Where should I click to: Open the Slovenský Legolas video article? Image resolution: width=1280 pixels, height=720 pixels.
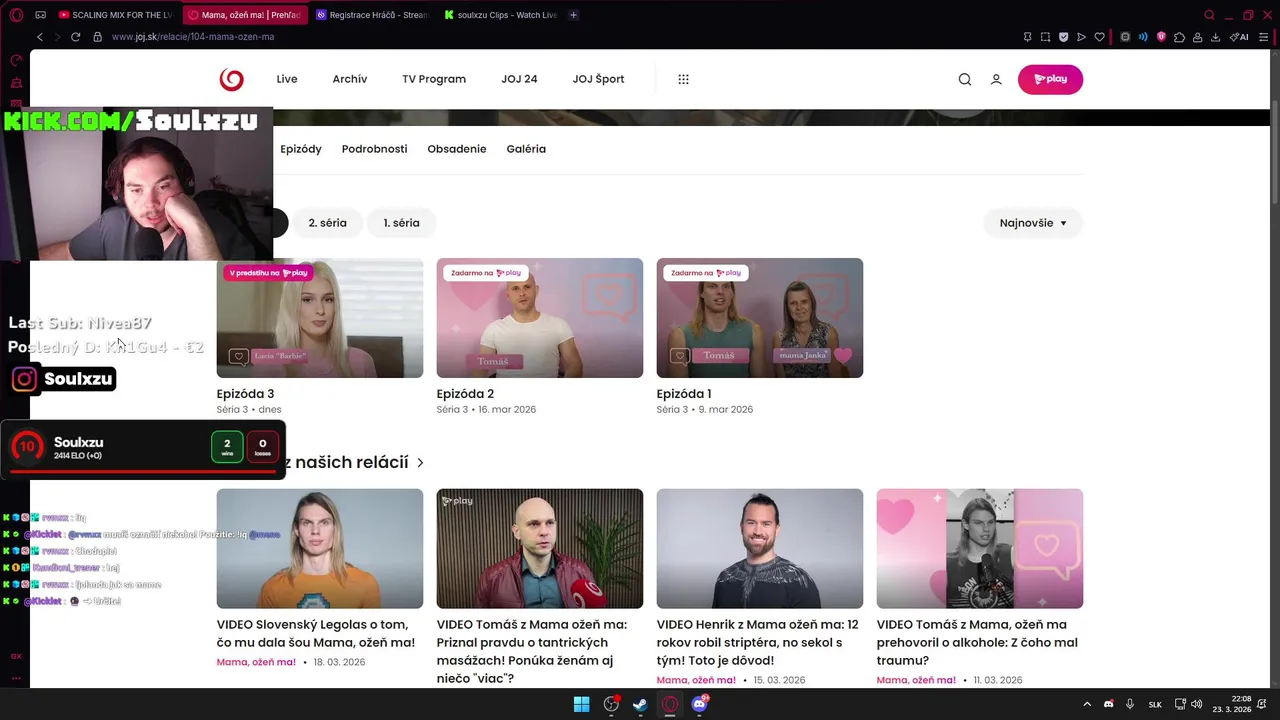tap(316, 633)
